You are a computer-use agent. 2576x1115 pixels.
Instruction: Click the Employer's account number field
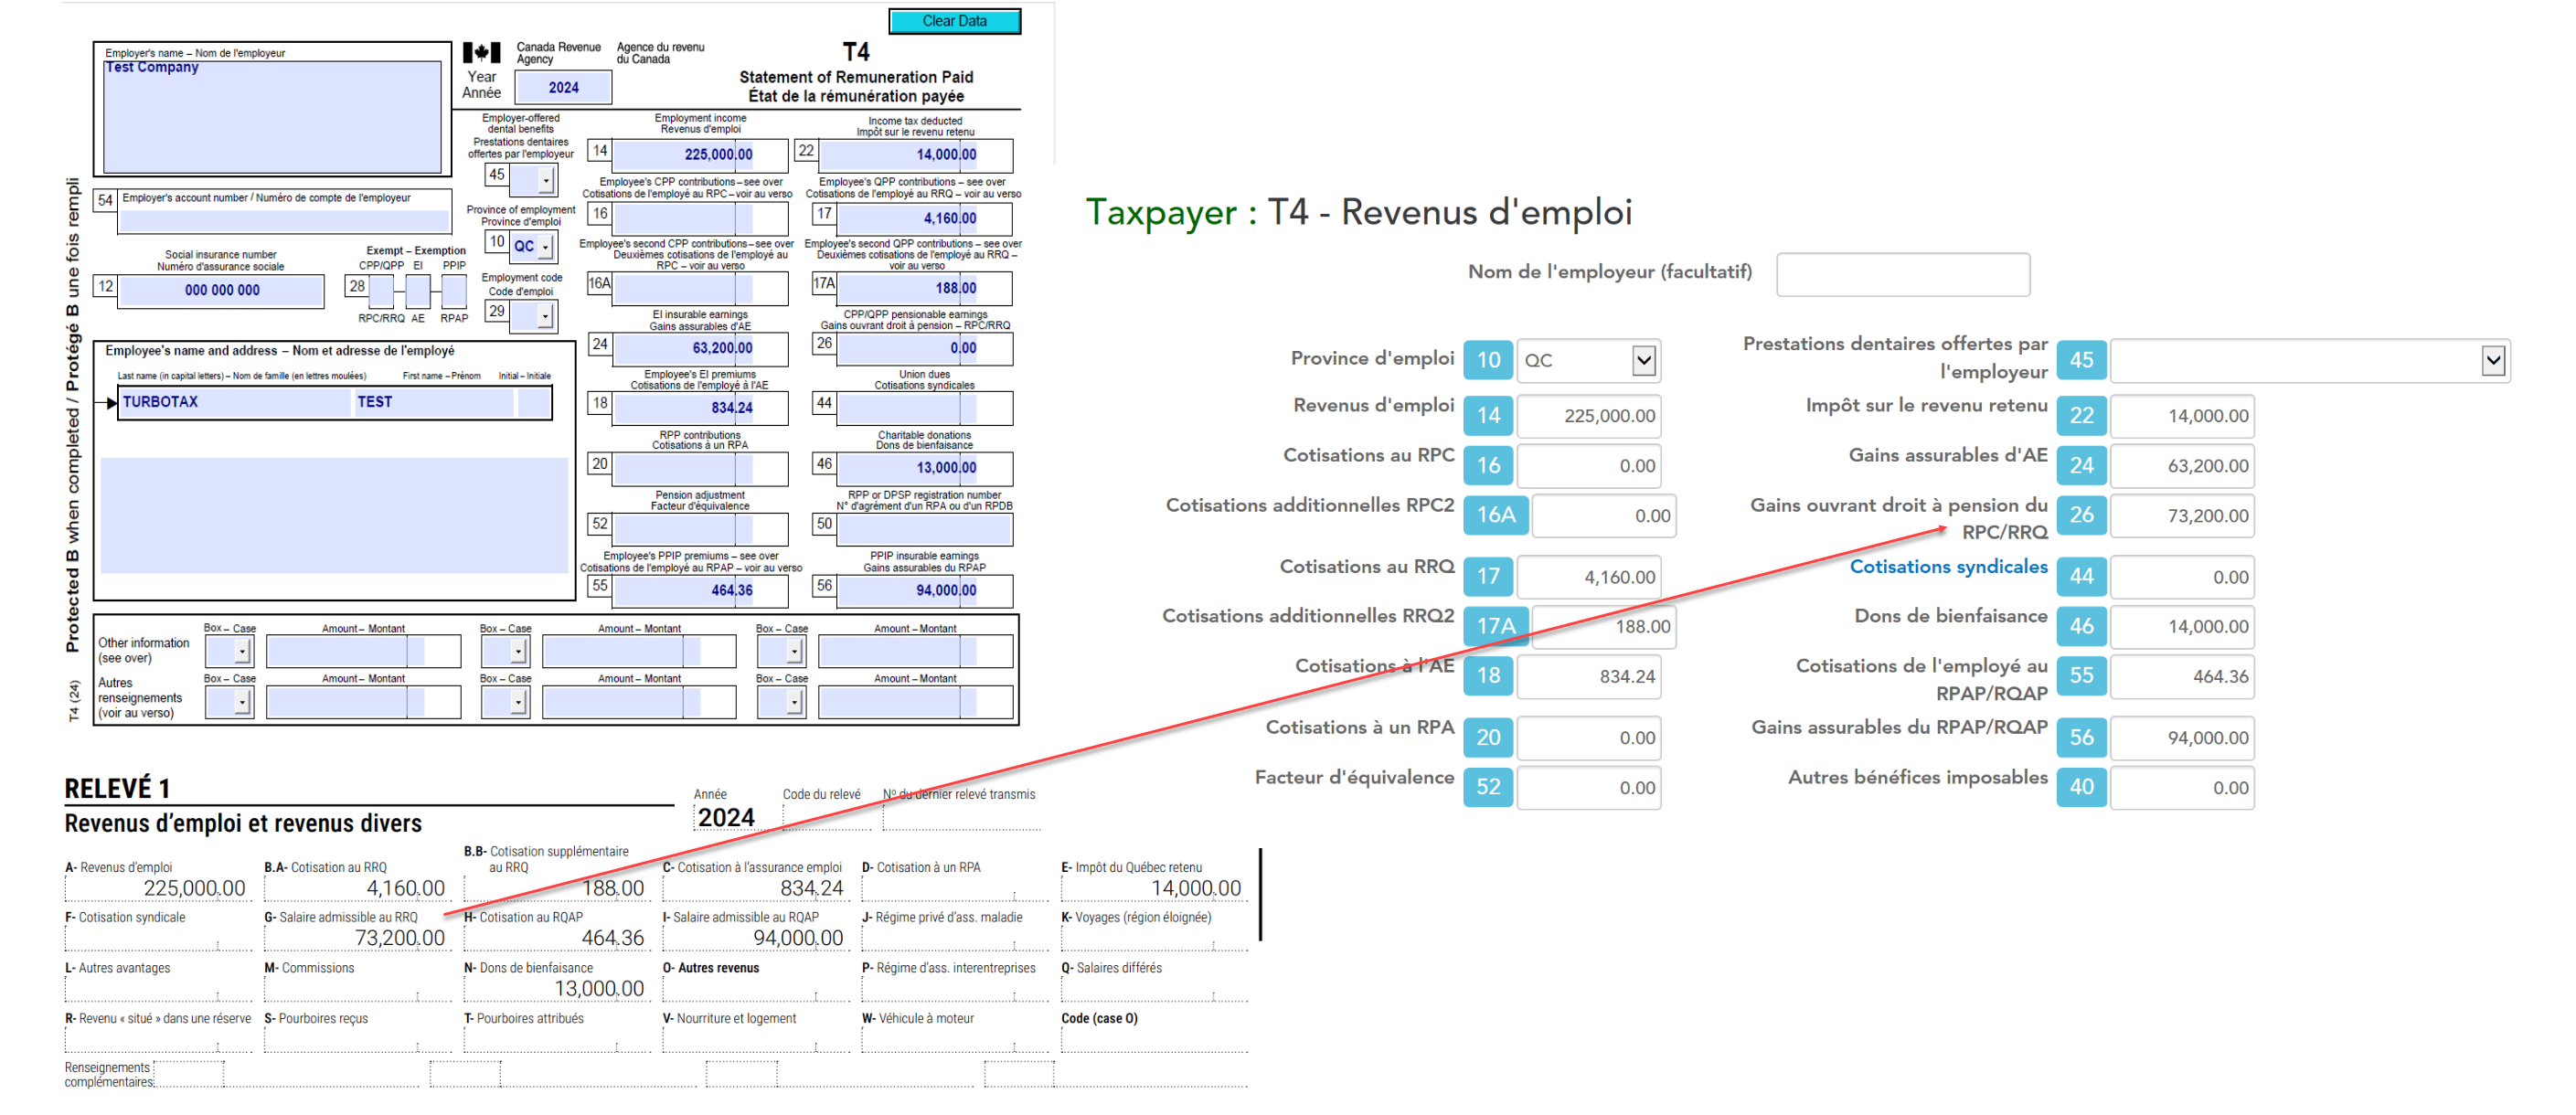point(285,221)
